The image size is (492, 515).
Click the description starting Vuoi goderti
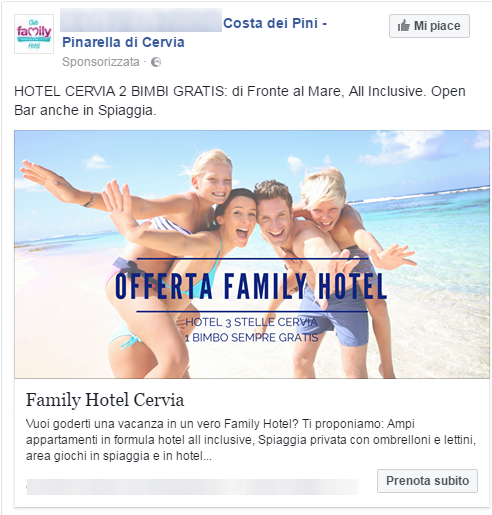251,440
